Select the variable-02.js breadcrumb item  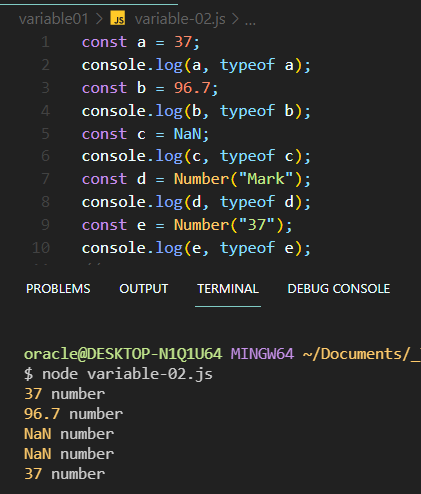pyautogui.click(x=180, y=19)
